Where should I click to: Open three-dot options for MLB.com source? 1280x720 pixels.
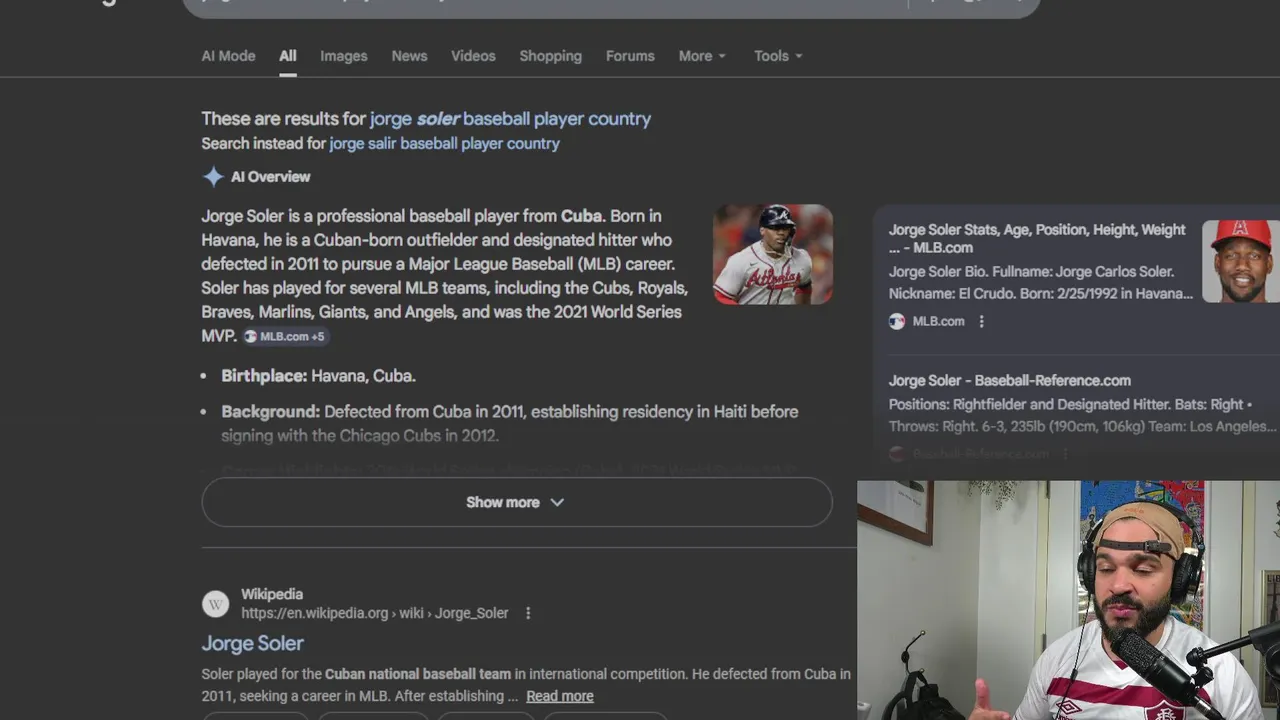tap(981, 321)
